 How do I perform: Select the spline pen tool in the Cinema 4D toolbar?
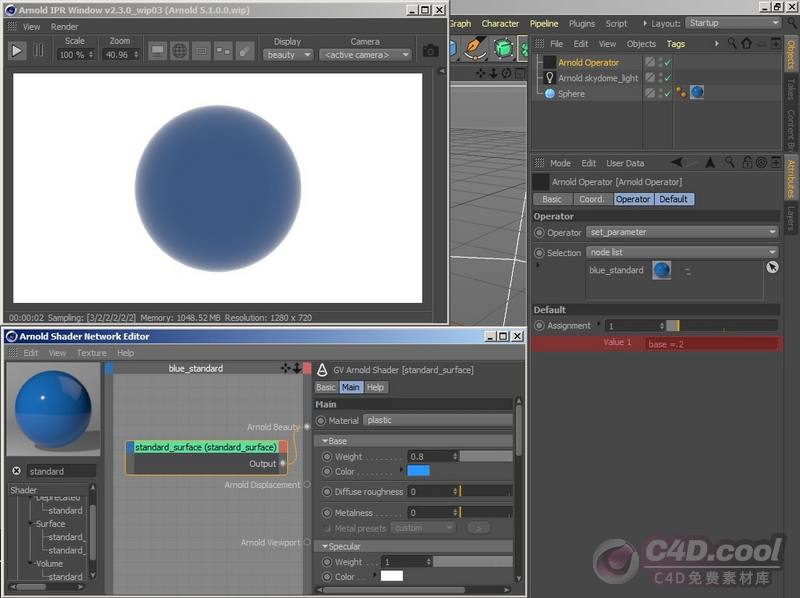pyautogui.click(x=475, y=47)
